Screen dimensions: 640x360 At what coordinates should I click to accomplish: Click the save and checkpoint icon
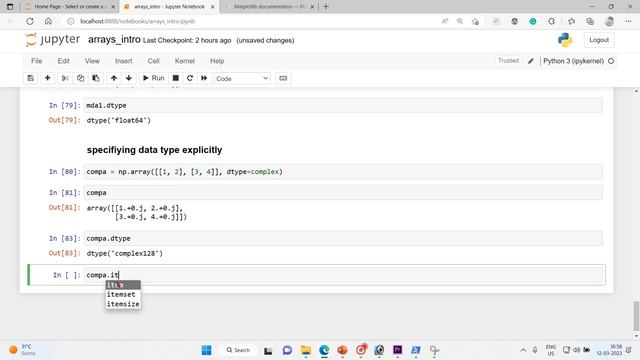31,78
